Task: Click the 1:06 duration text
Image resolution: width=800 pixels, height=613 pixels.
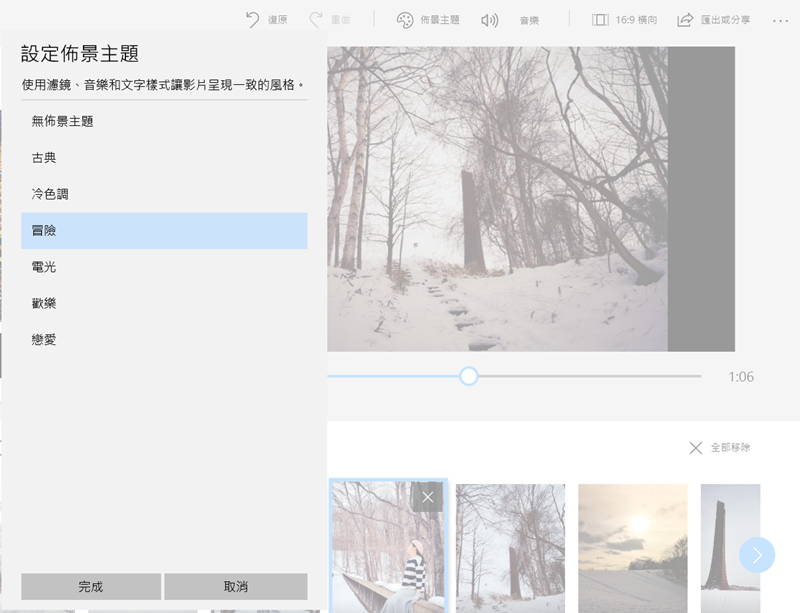Action: coord(741,377)
